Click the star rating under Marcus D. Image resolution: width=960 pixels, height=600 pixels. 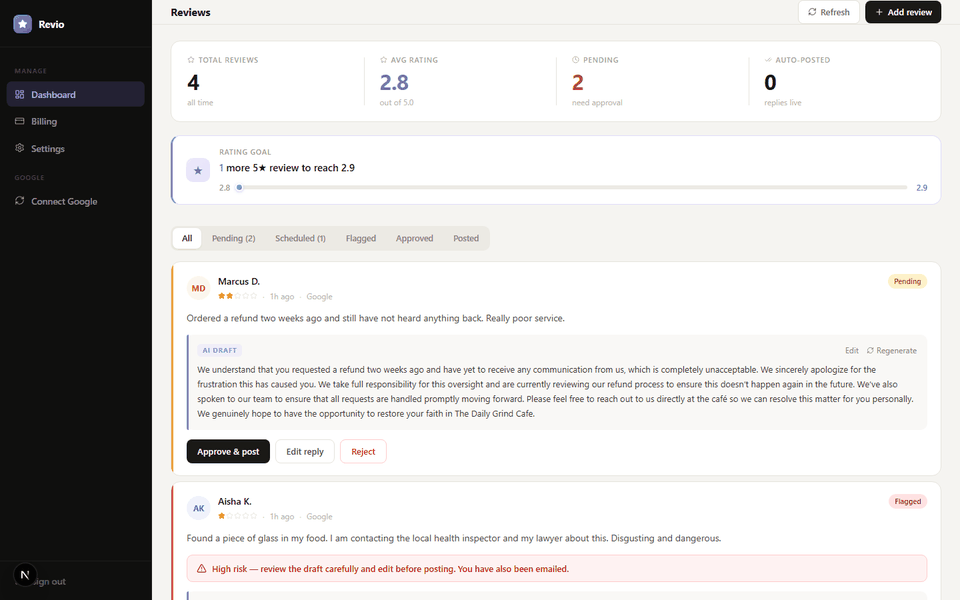pos(238,296)
